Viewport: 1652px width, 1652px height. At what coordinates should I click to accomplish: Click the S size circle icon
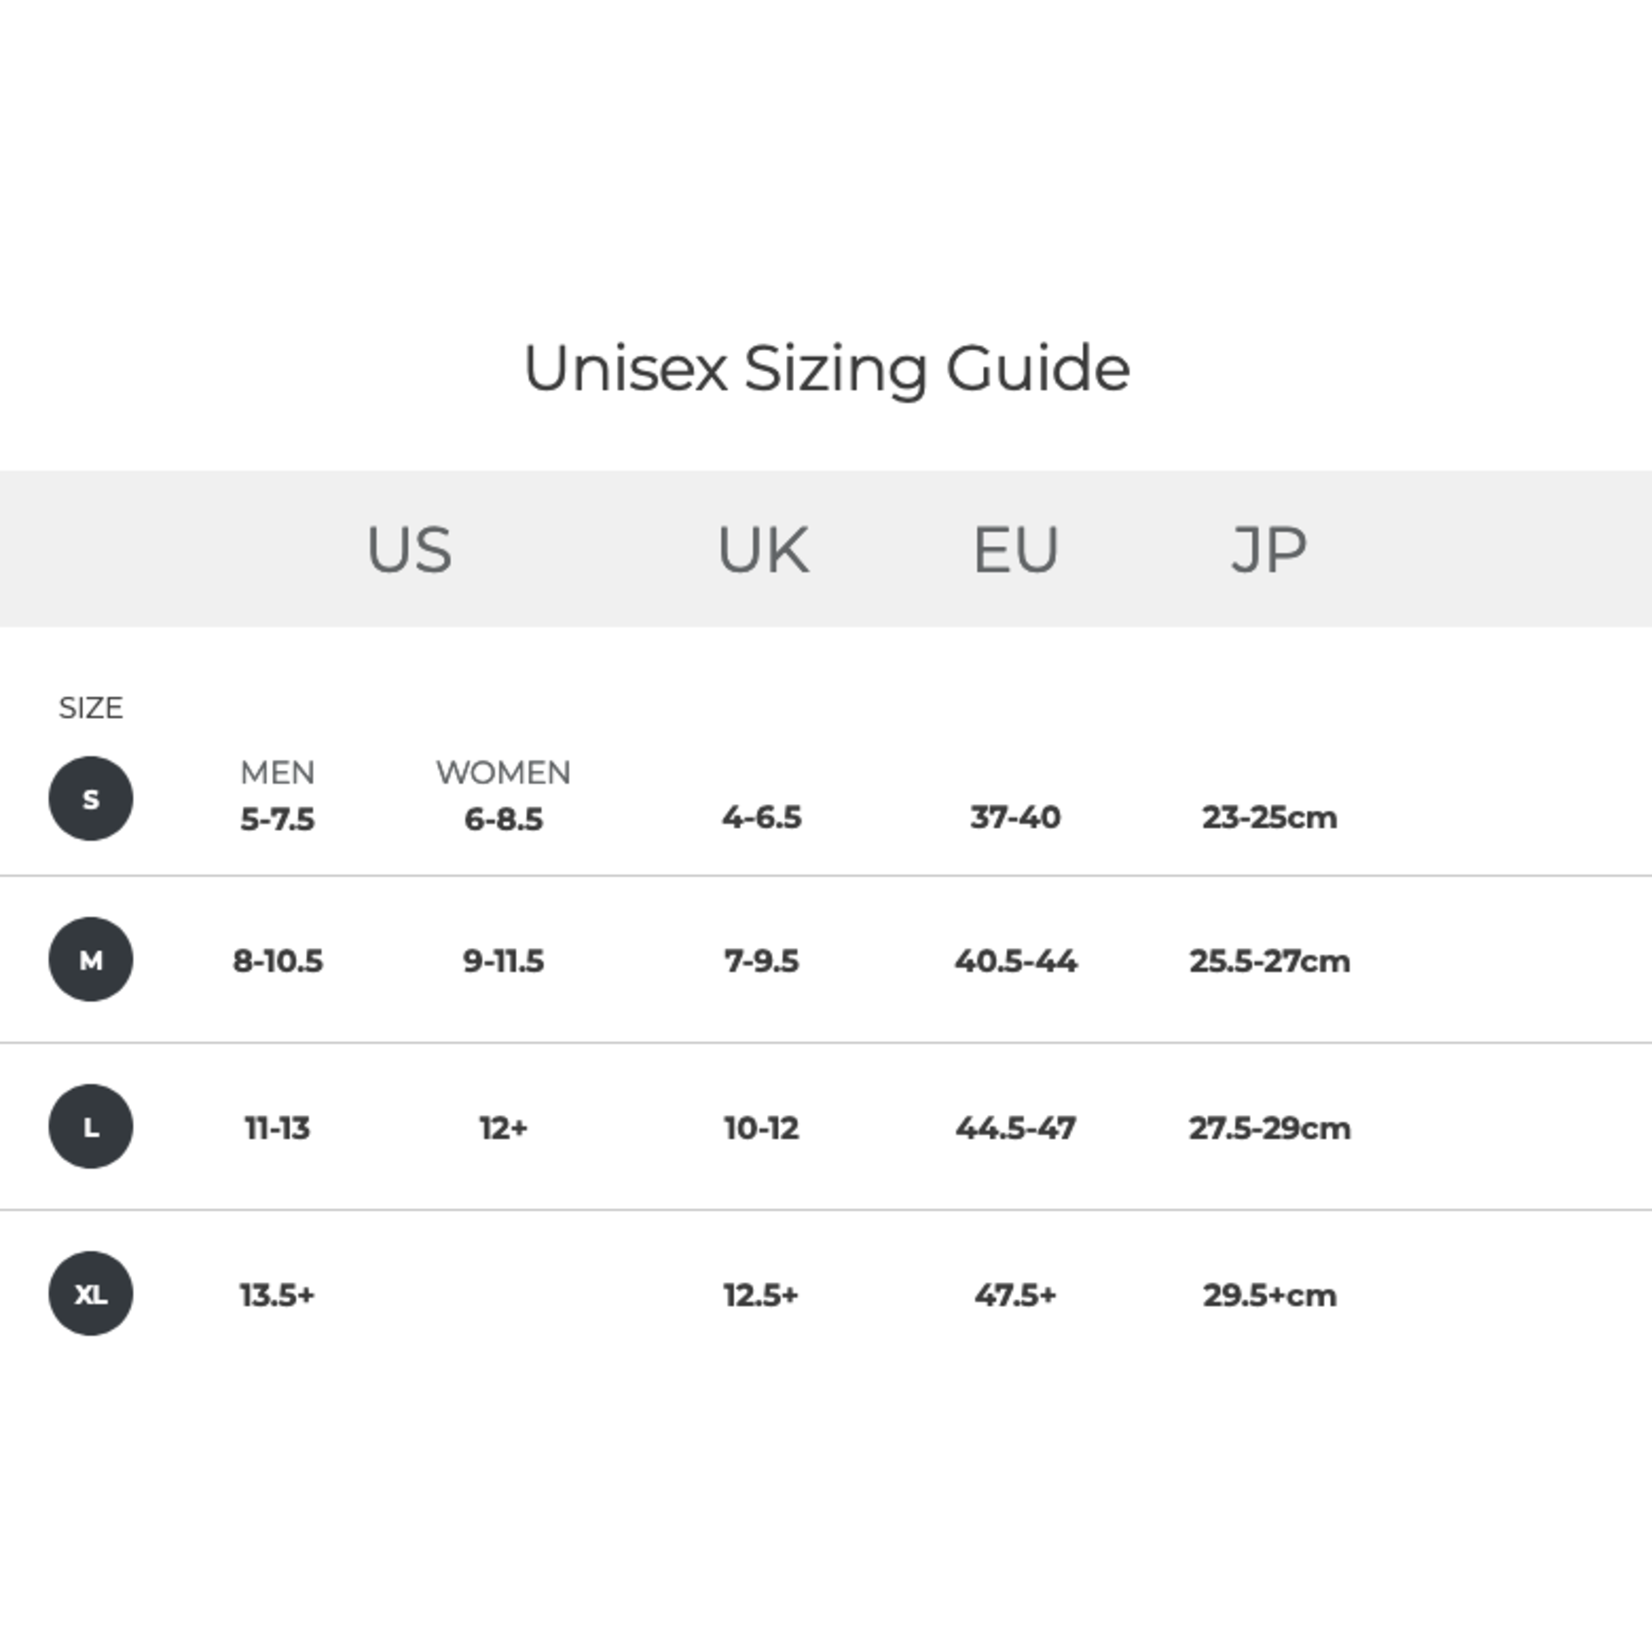point(91,799)
